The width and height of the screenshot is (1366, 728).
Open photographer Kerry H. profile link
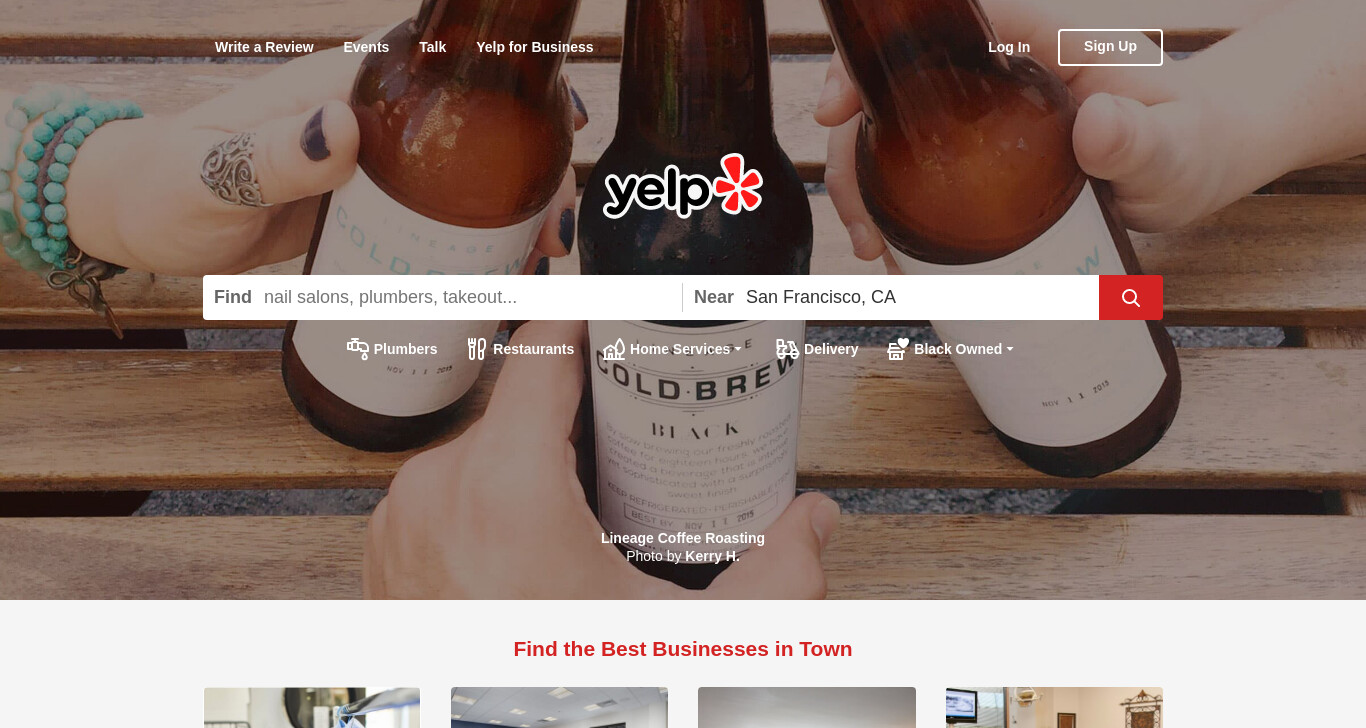(712, 556)
